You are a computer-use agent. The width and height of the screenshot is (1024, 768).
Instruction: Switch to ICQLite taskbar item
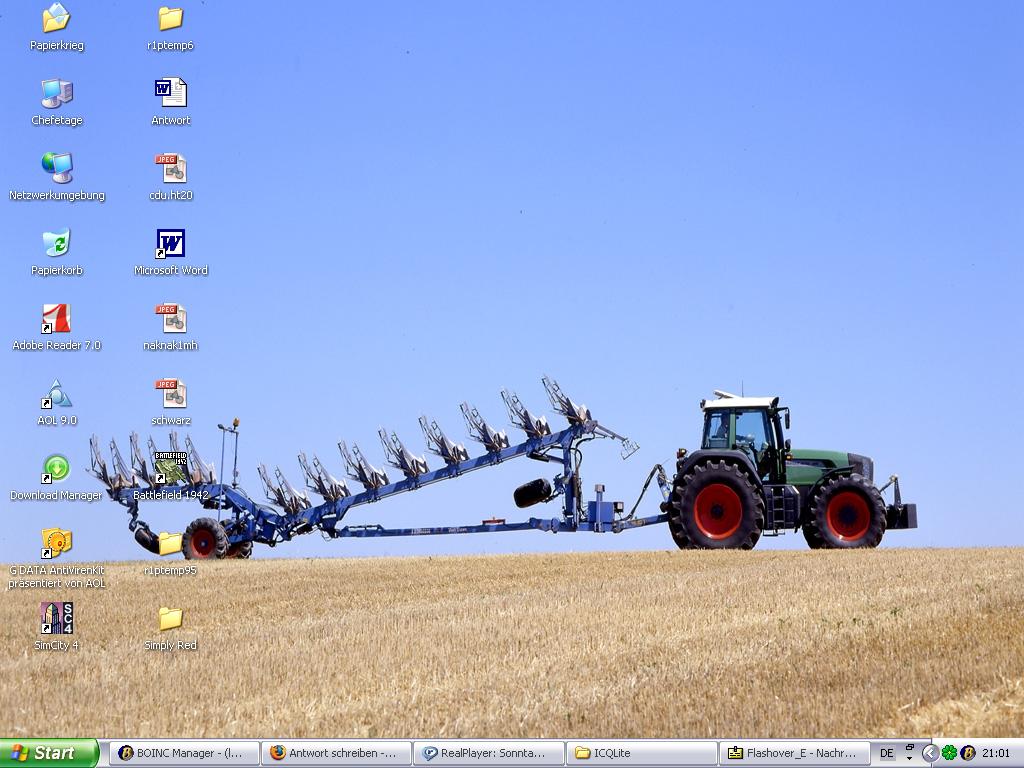click(641, 753)
